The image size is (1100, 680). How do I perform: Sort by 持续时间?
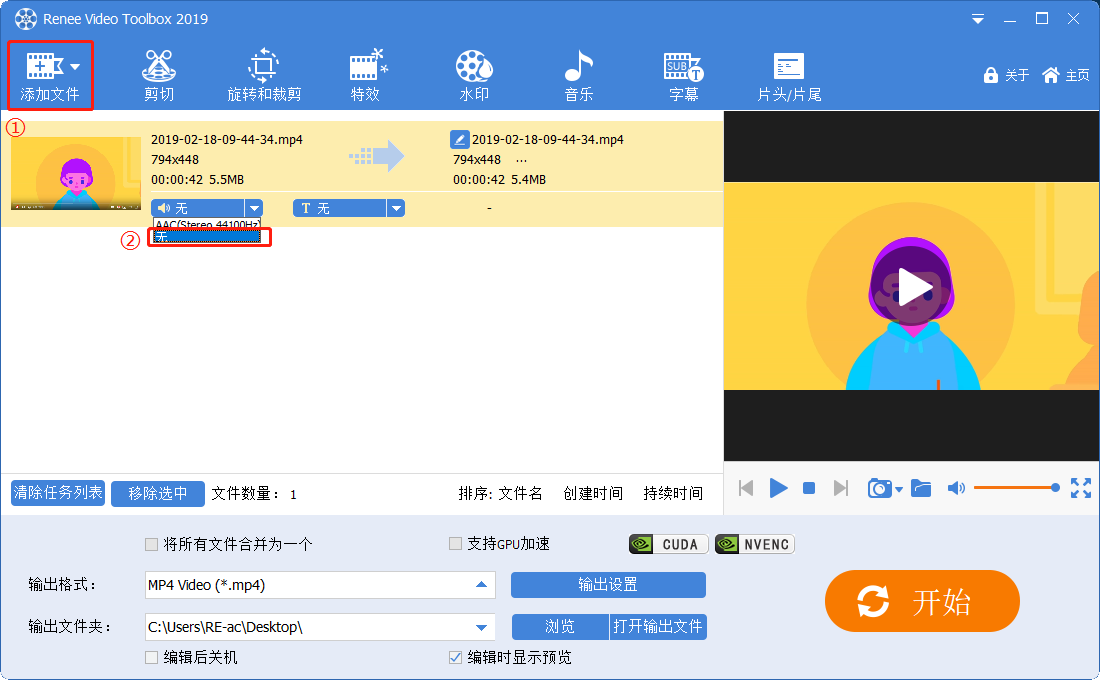673,493
